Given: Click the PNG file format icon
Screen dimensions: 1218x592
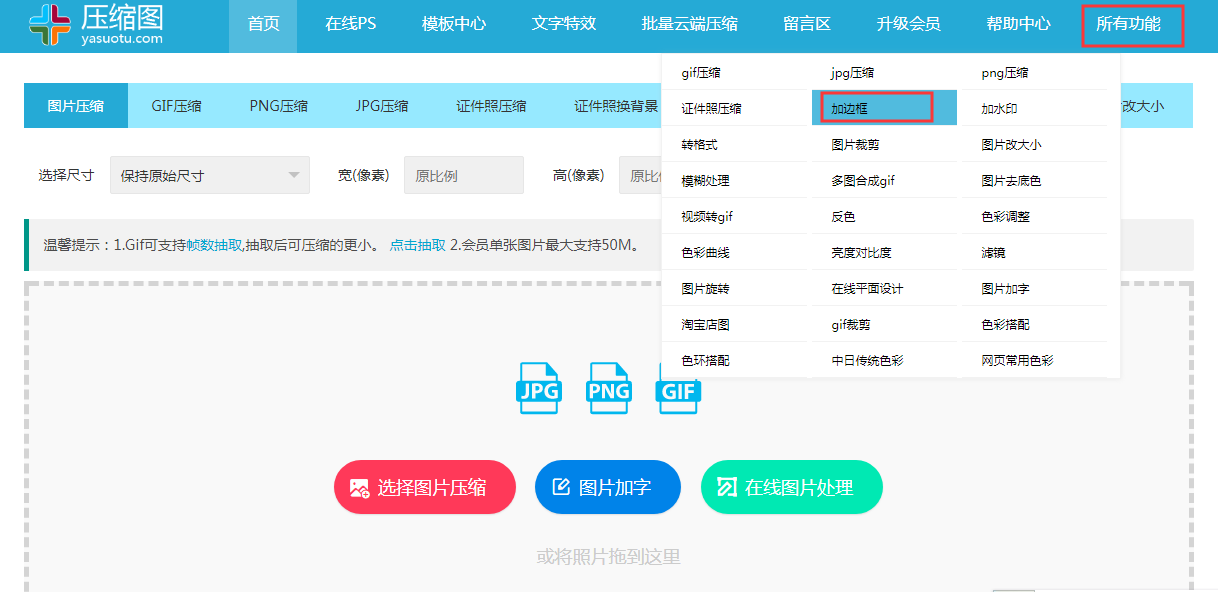Looking at the screenshot, I should (x=608, y=388).
